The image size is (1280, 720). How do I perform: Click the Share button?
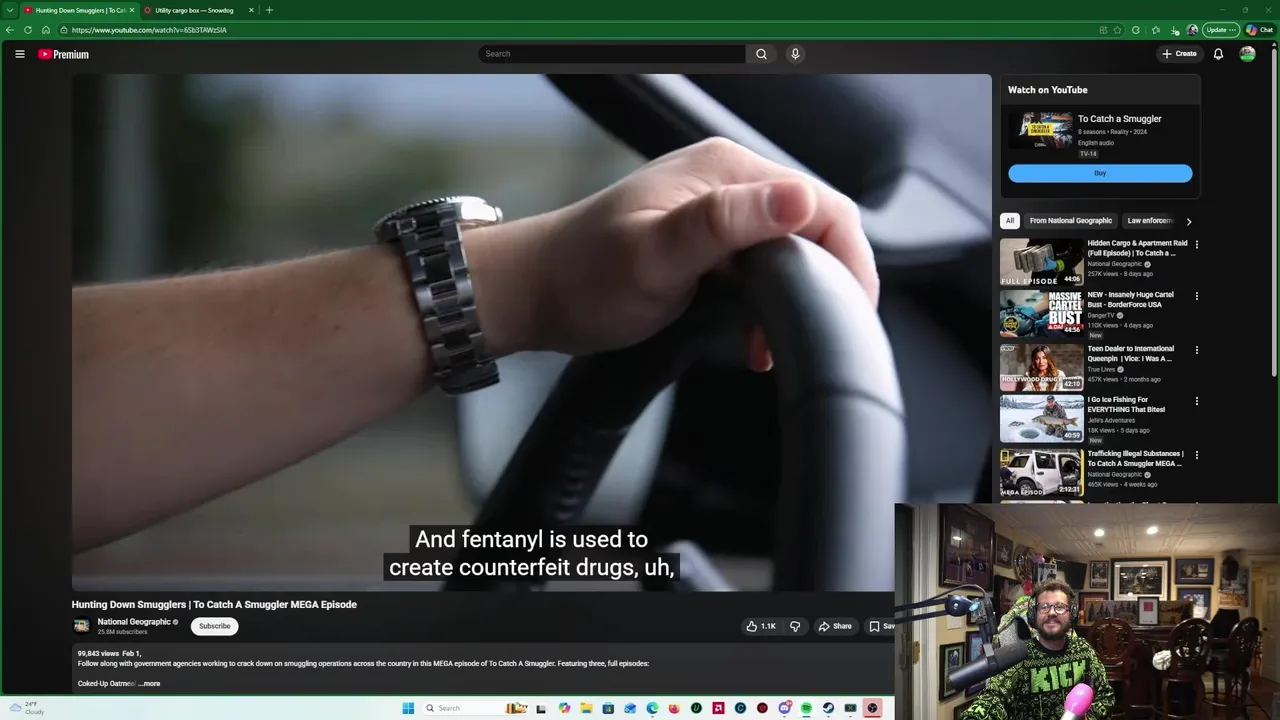tap(835, 626)
